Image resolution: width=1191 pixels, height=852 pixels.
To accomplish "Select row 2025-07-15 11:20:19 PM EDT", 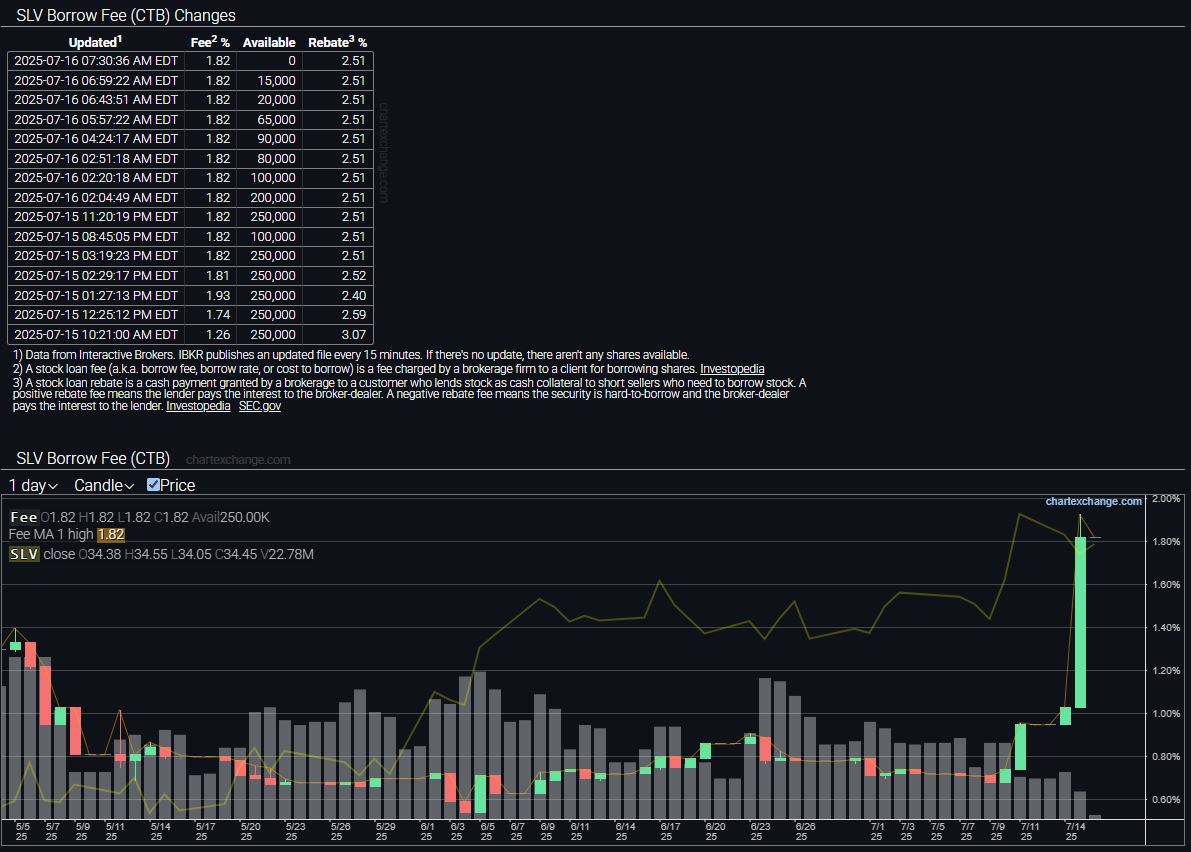I will [191, 216].
